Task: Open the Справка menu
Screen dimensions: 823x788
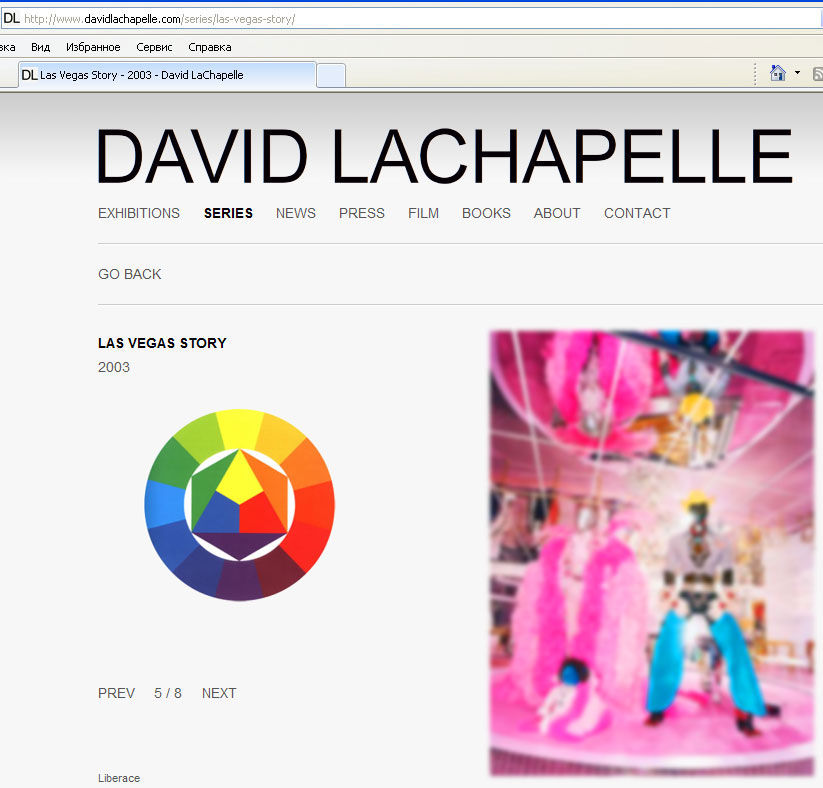Action: coord(209,47)
